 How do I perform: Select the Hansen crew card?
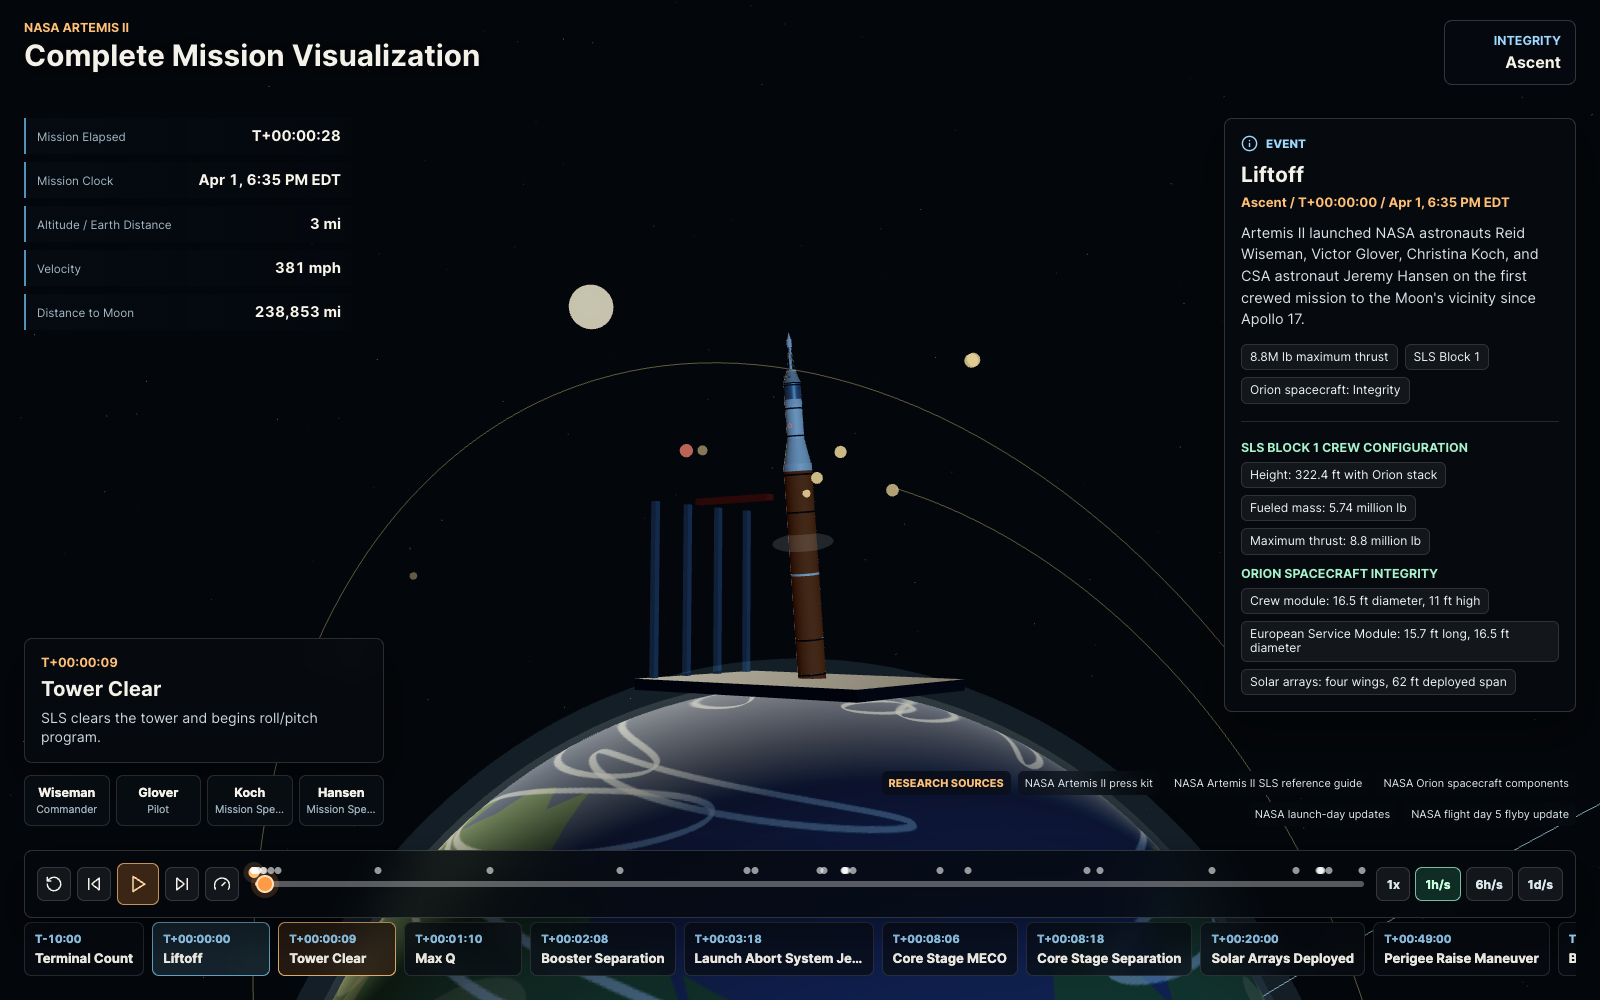pos(341,800)
